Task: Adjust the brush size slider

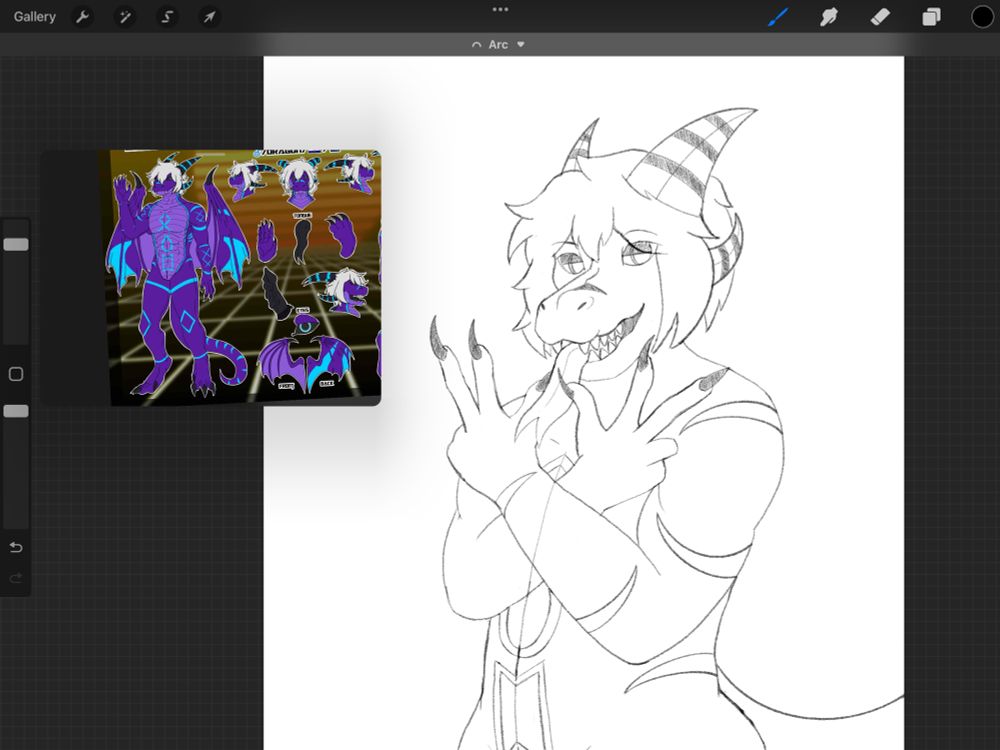Action: [16, 244]
